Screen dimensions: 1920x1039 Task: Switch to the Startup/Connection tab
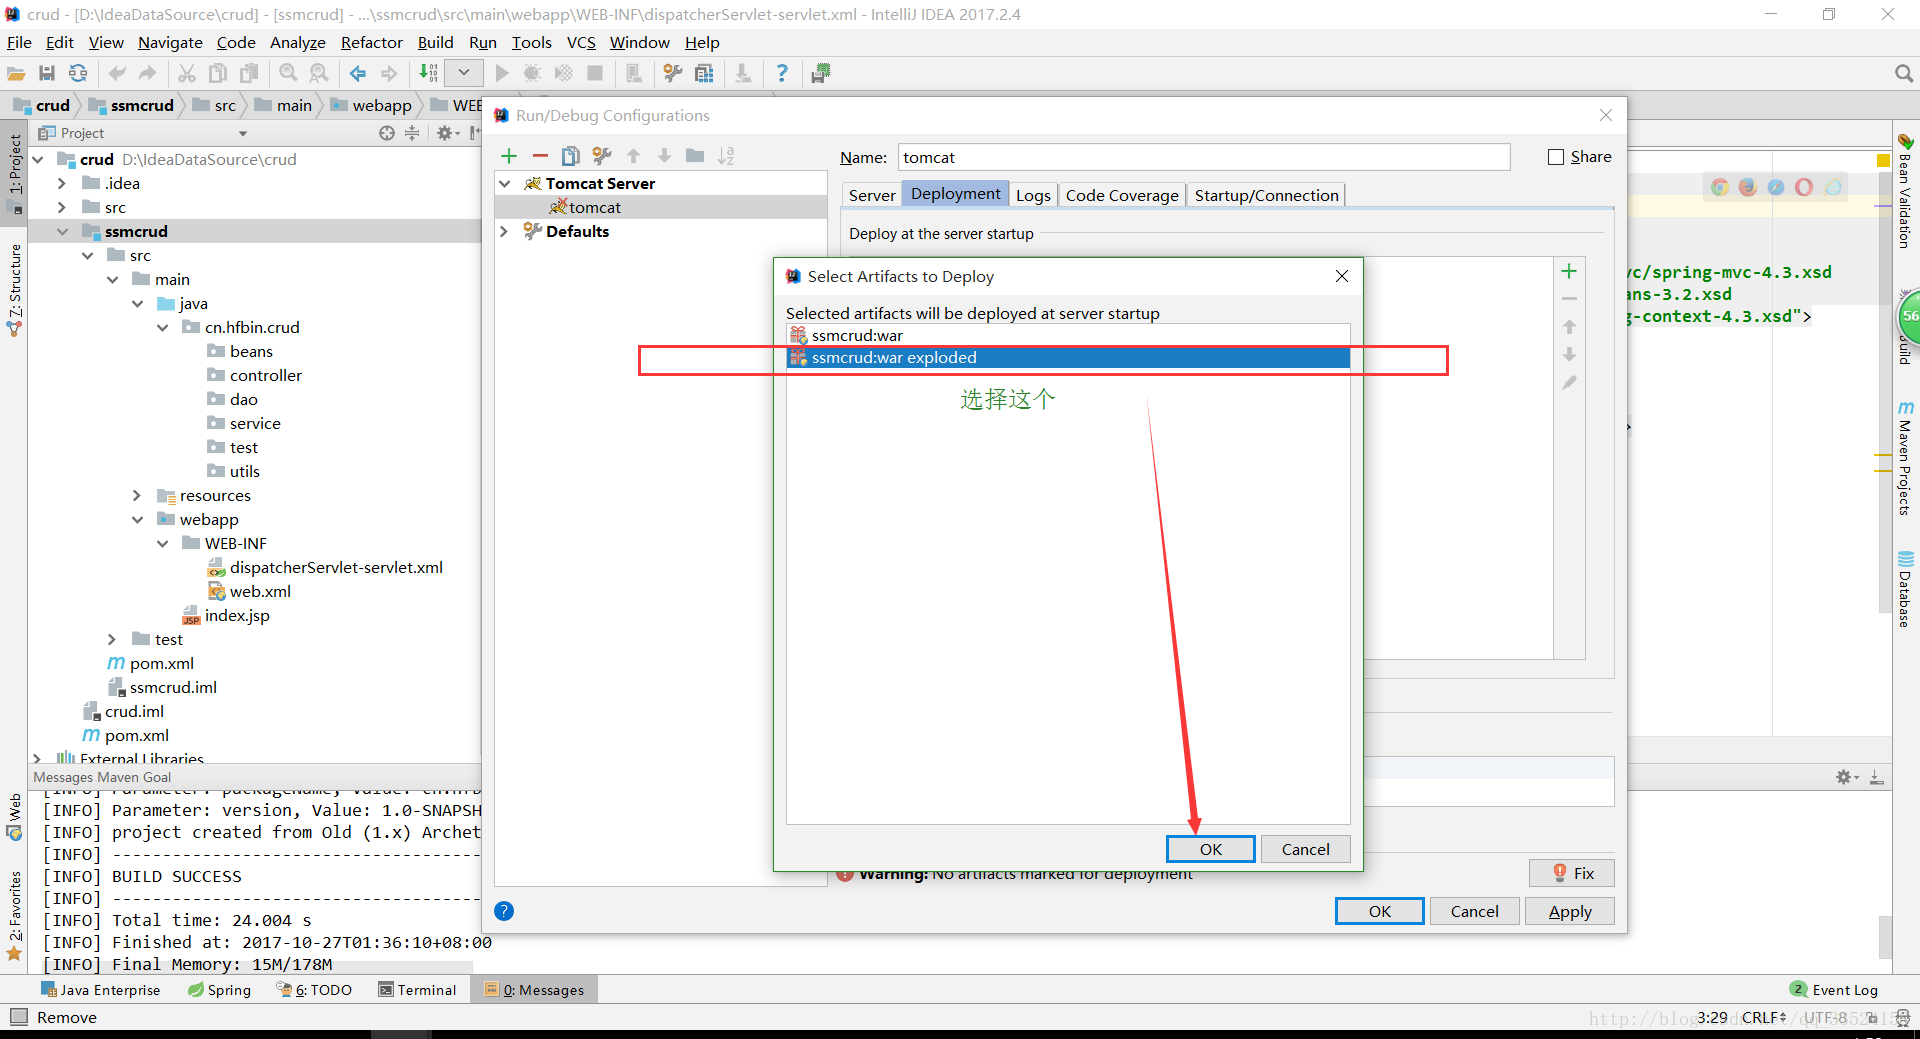click(1266, 195)
